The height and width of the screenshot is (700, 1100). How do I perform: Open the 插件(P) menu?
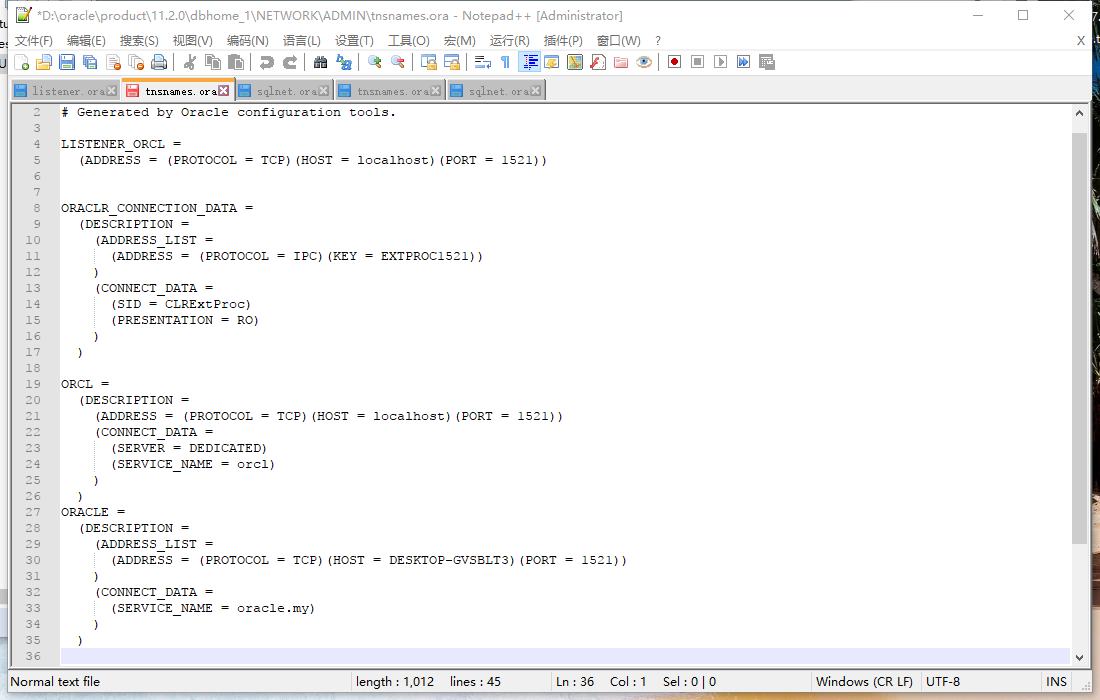563,41
